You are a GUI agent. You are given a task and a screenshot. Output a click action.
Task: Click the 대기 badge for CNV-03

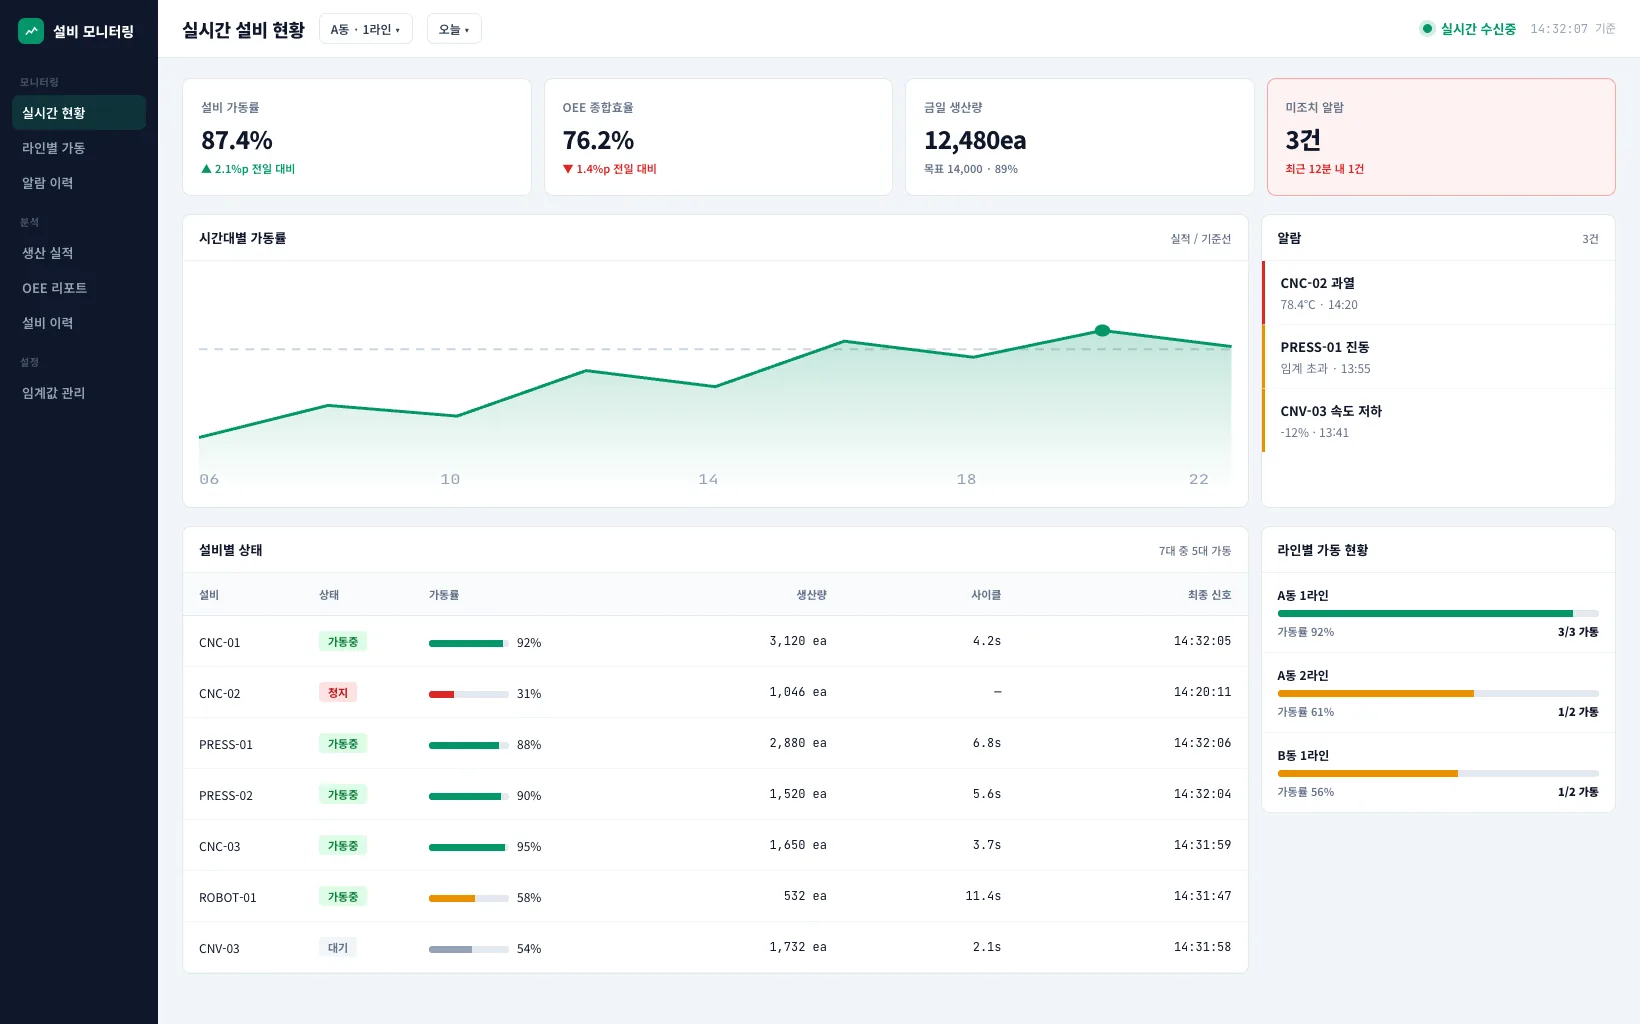click(x=338, y=948)
